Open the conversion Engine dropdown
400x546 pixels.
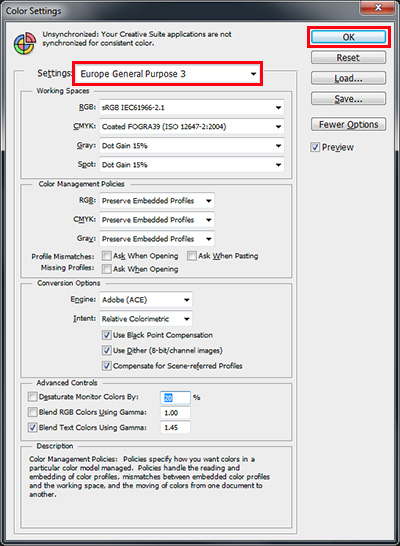(x=146, y=300)
